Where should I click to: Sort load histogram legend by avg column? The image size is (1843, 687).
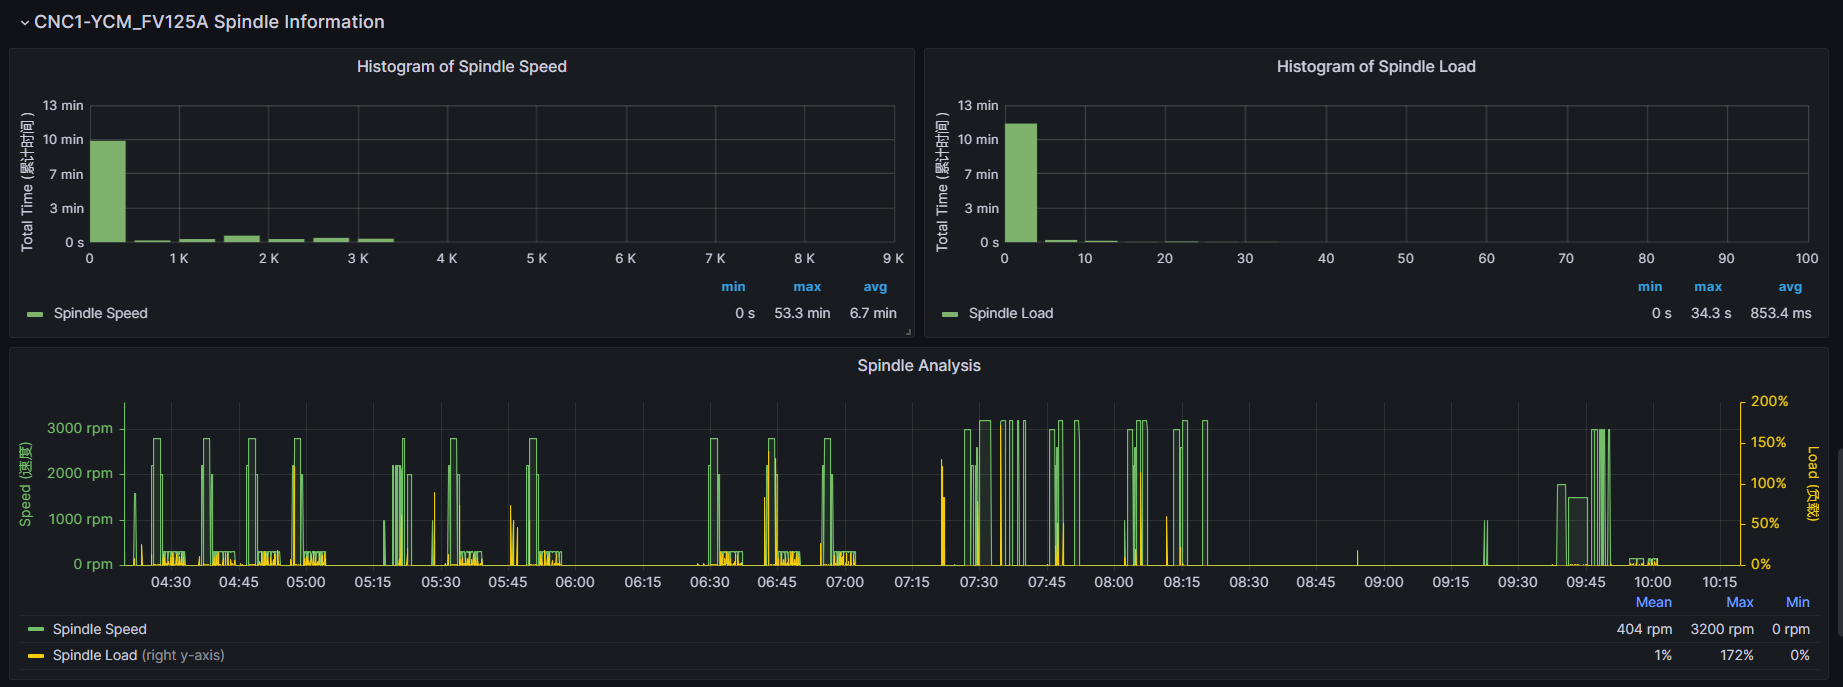point(1790,287)
